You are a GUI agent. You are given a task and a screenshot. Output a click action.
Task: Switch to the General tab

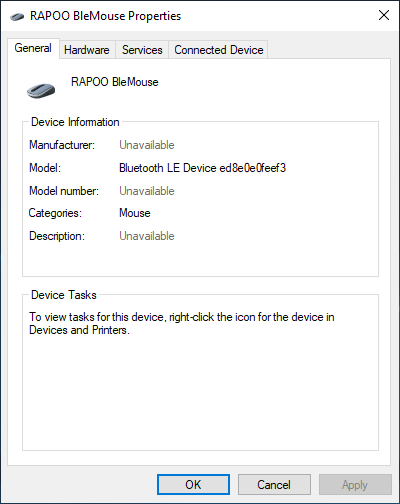tap(33, 48)
